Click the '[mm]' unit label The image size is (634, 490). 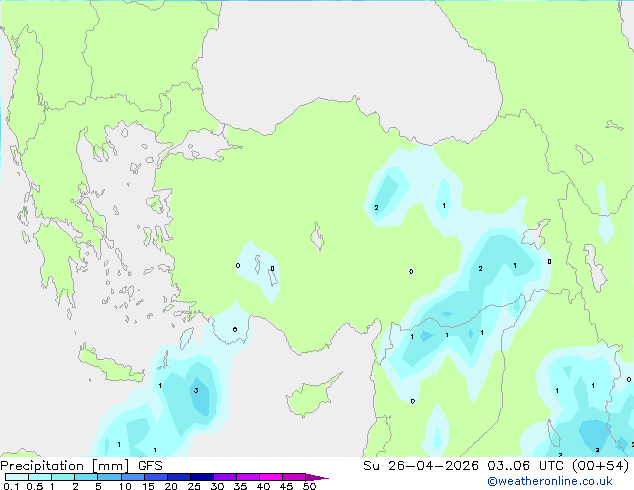[111, 466]
